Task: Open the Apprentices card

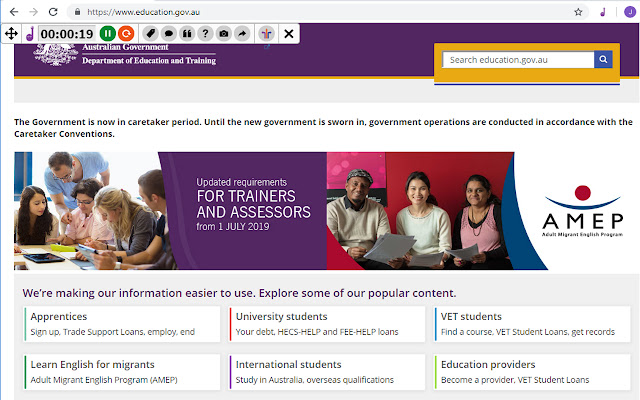Action: [122, 324]
